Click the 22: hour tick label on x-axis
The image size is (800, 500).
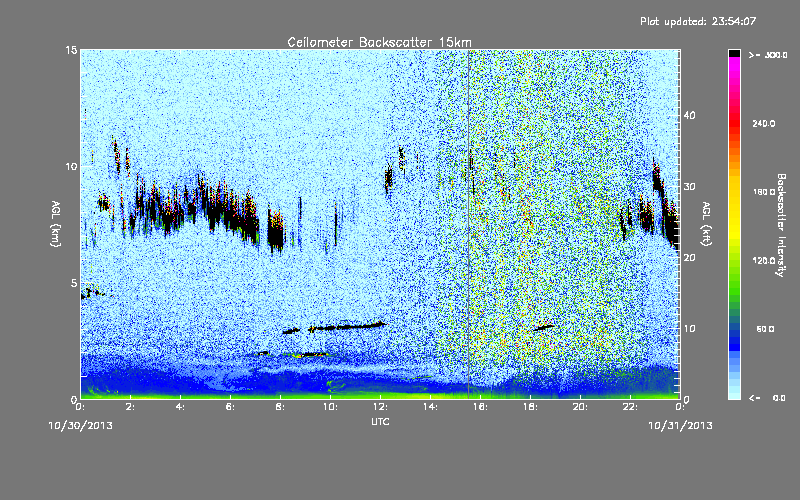tap(630, 407)
